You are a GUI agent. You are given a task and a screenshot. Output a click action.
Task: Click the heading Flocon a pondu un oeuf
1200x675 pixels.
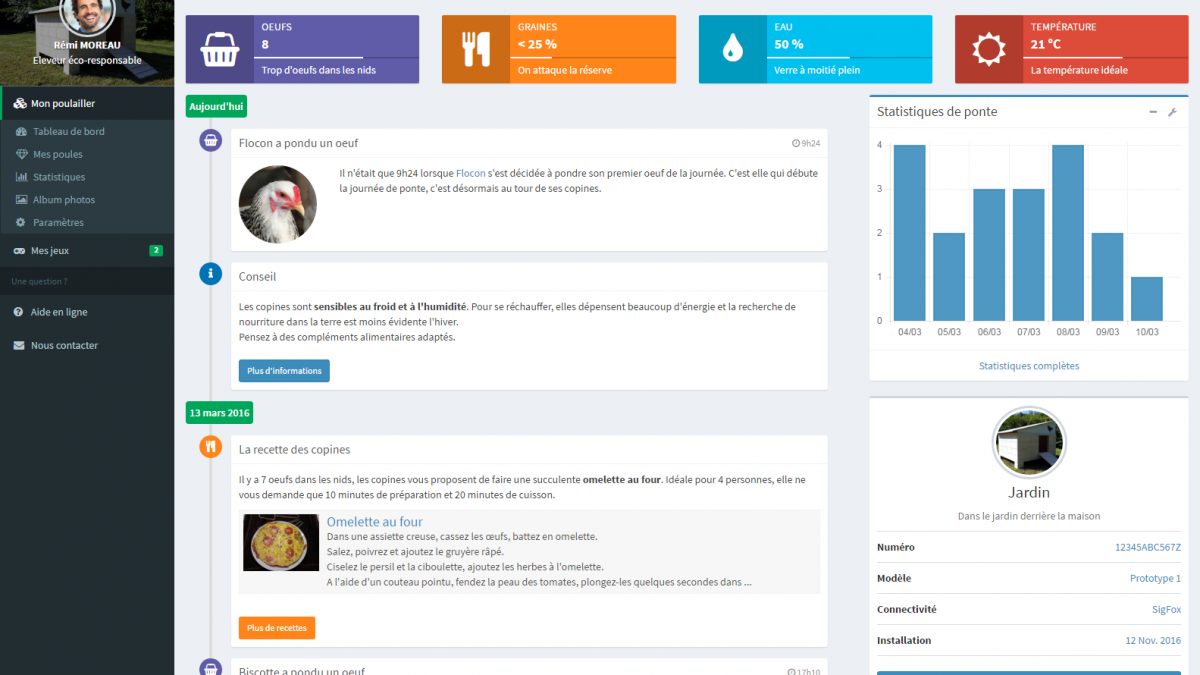(298, 144)
